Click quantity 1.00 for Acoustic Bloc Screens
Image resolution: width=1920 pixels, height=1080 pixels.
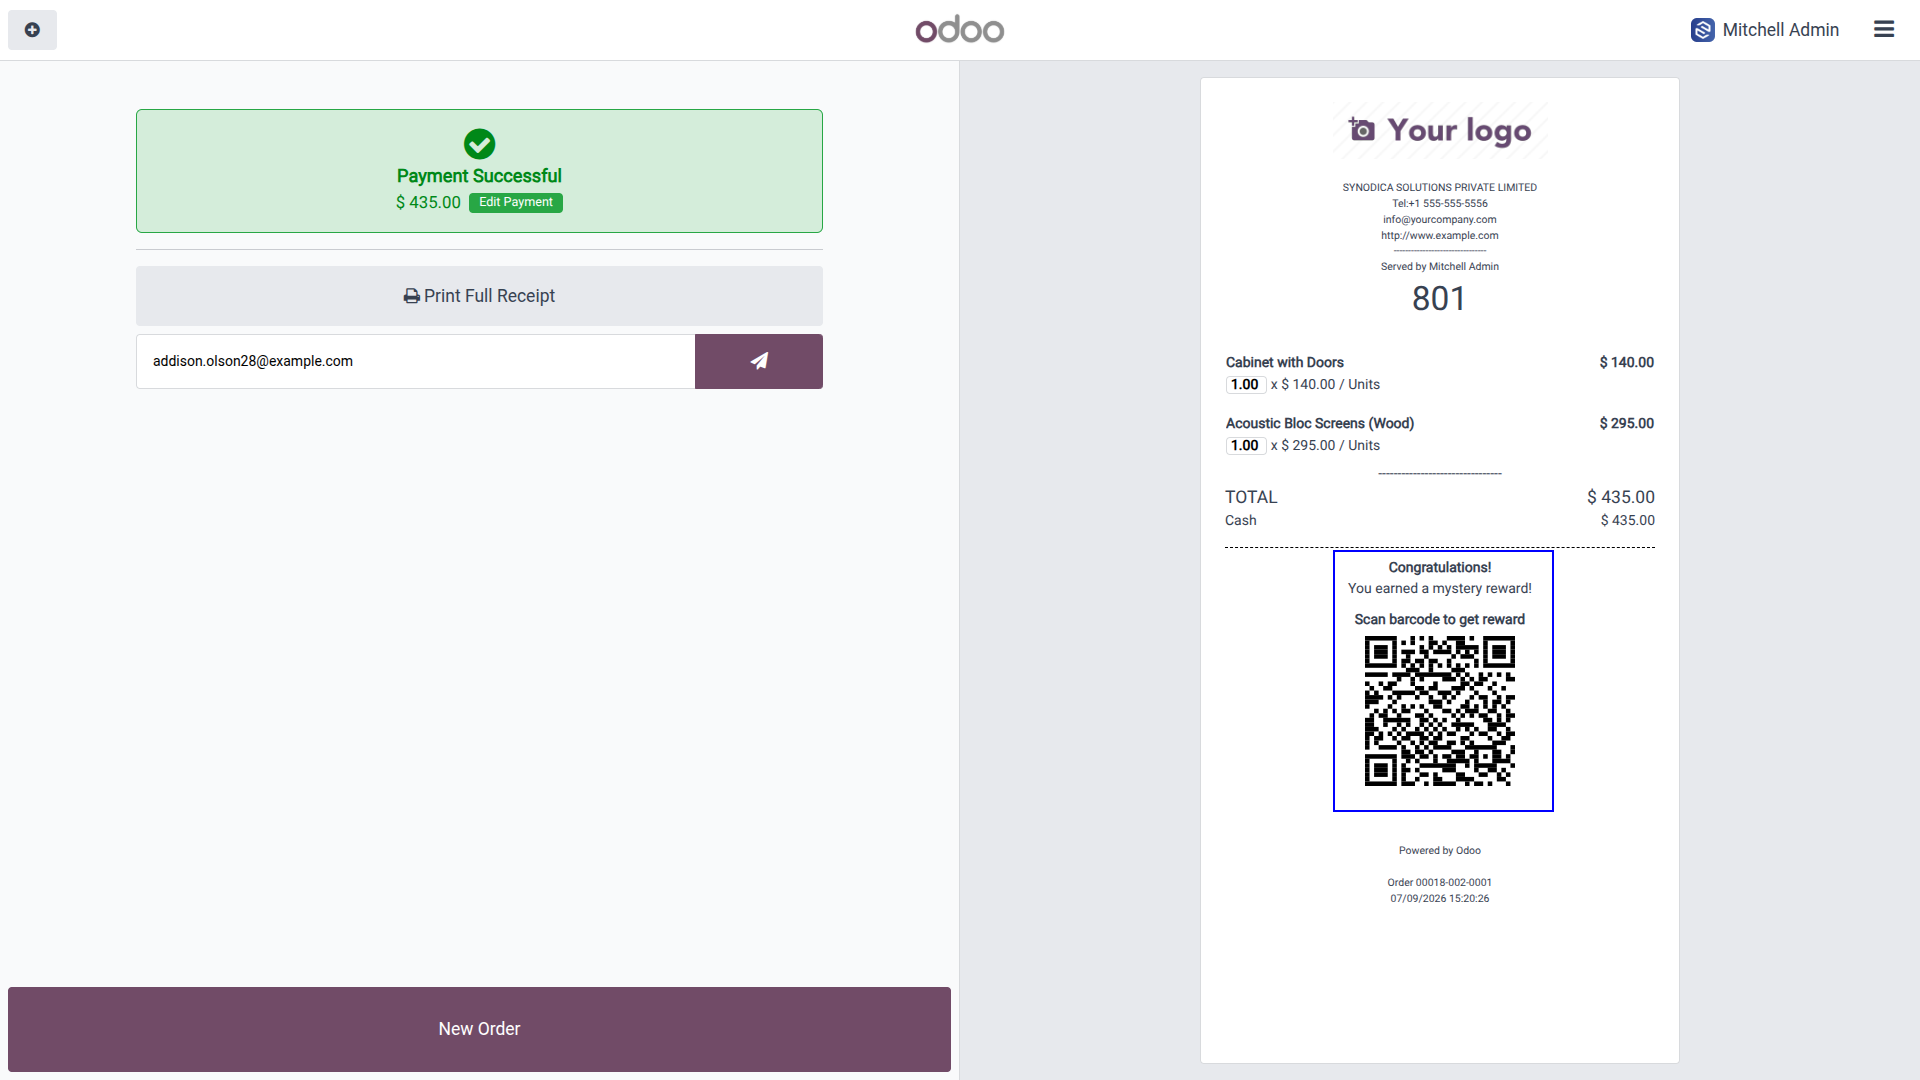[1245, 446]
